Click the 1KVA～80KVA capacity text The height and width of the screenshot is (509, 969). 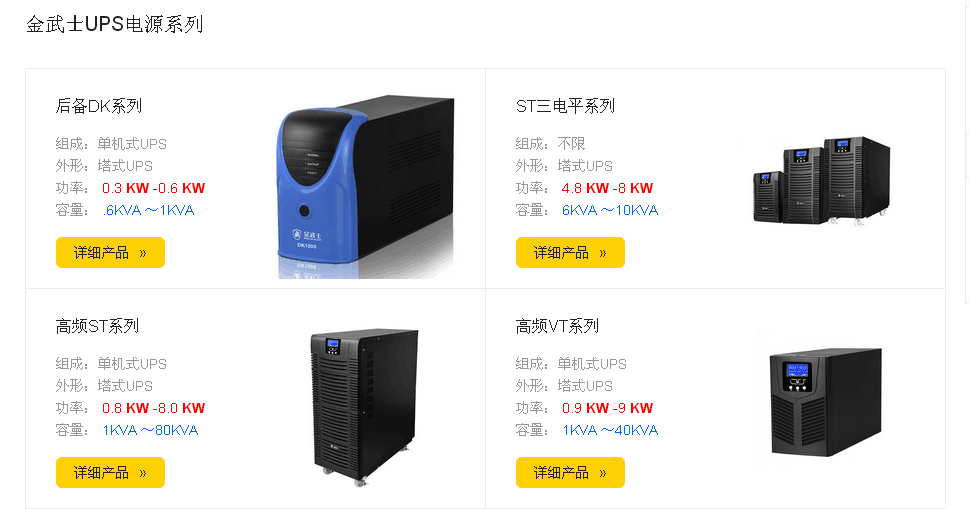click(150, 430)
